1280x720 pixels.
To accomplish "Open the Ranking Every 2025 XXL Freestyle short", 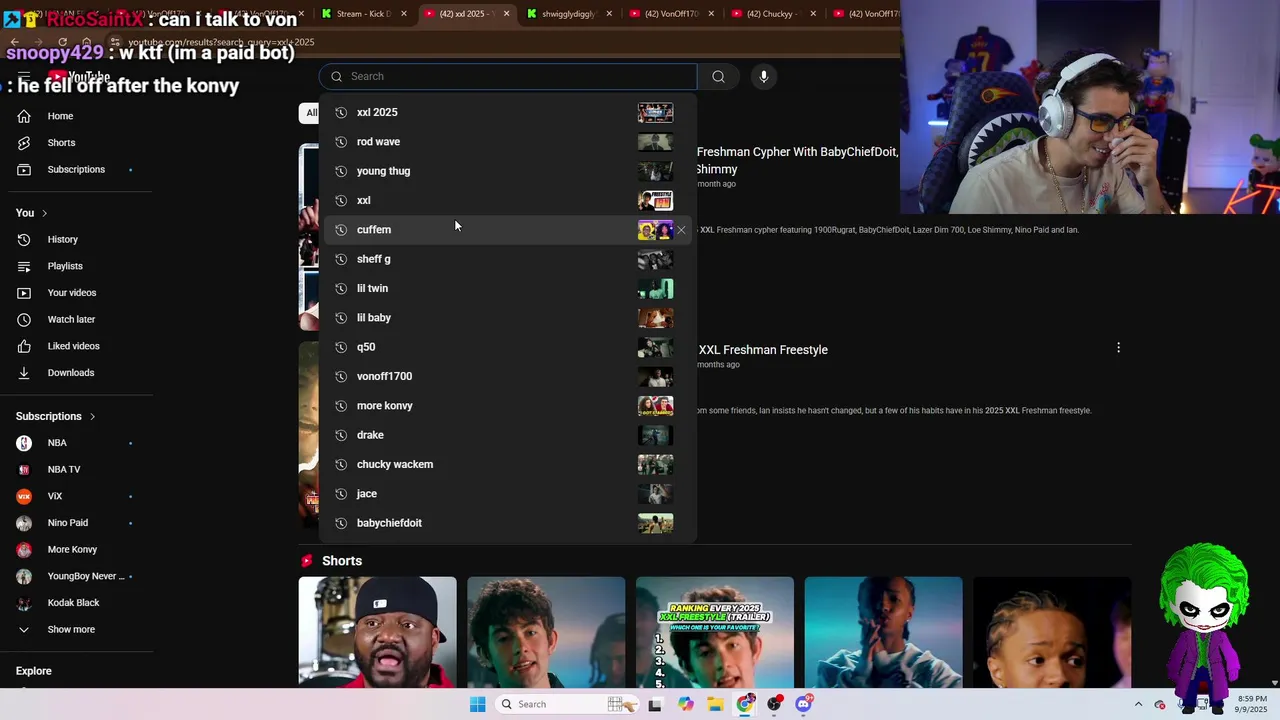I will [x=715, y=632].
